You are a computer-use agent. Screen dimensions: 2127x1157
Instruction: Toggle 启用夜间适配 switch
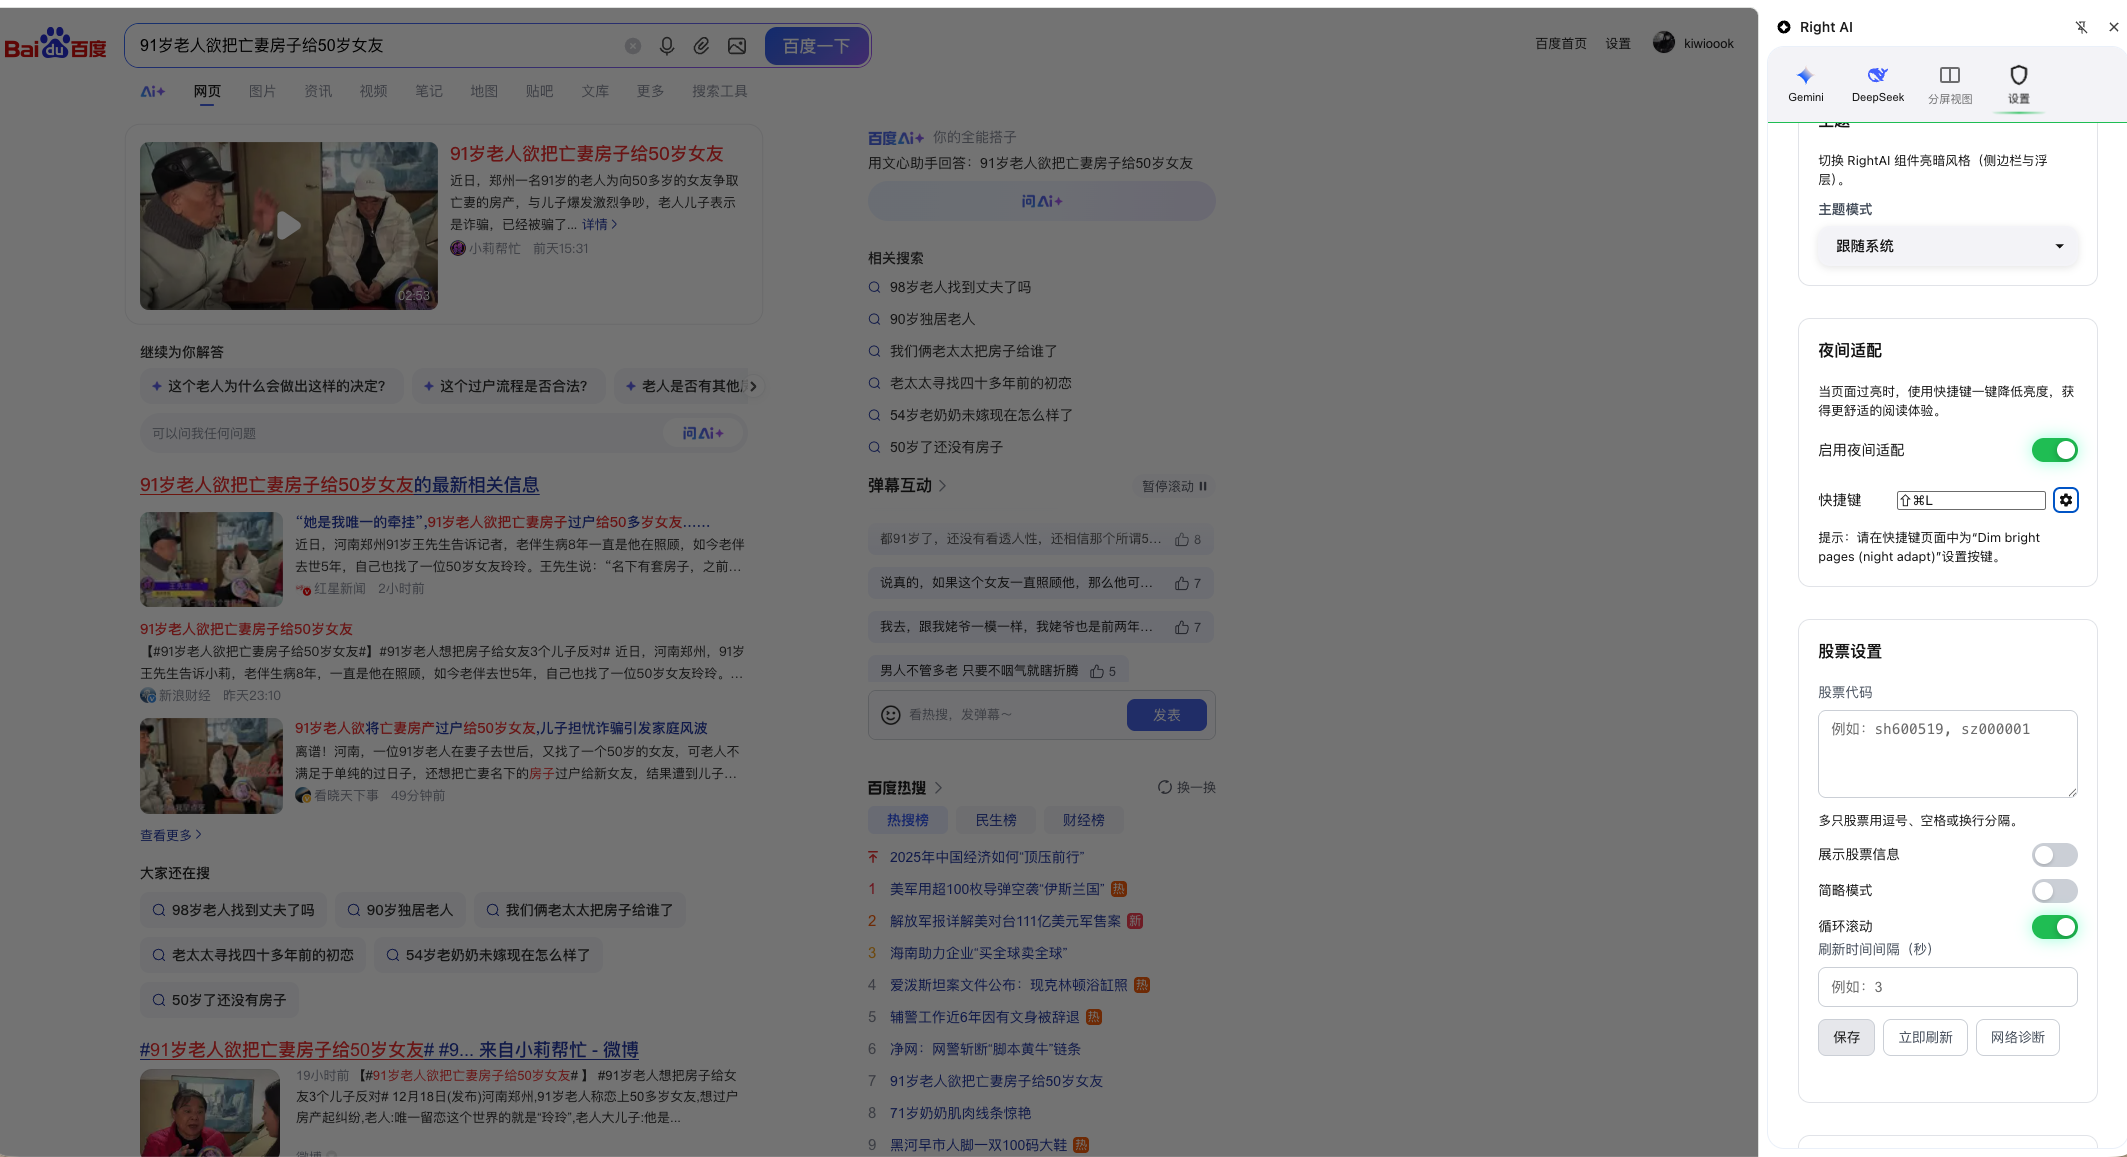[x=2054, y=450]
